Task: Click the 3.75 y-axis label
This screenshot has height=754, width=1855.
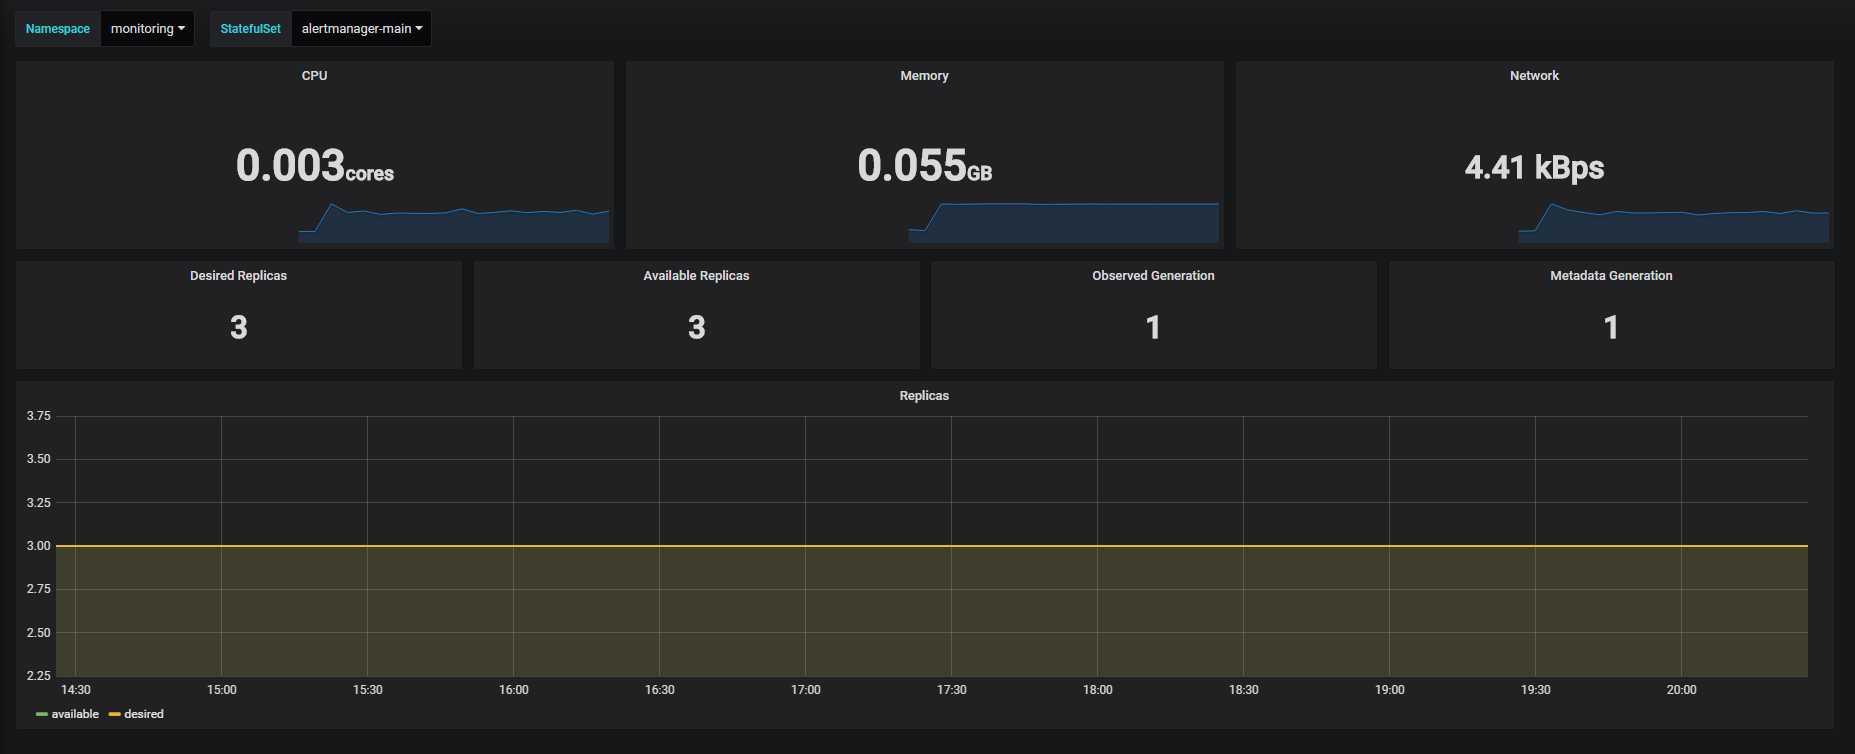Action: pyautogui.click(x=38, y=416)
